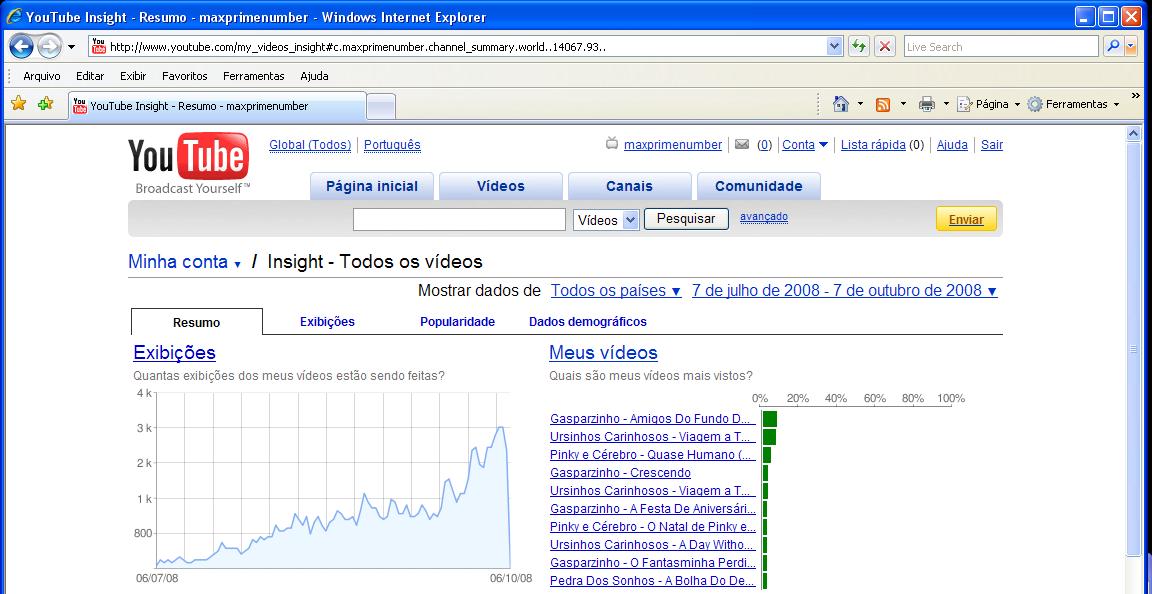Click the Sair sign-out link

(992, 145)
